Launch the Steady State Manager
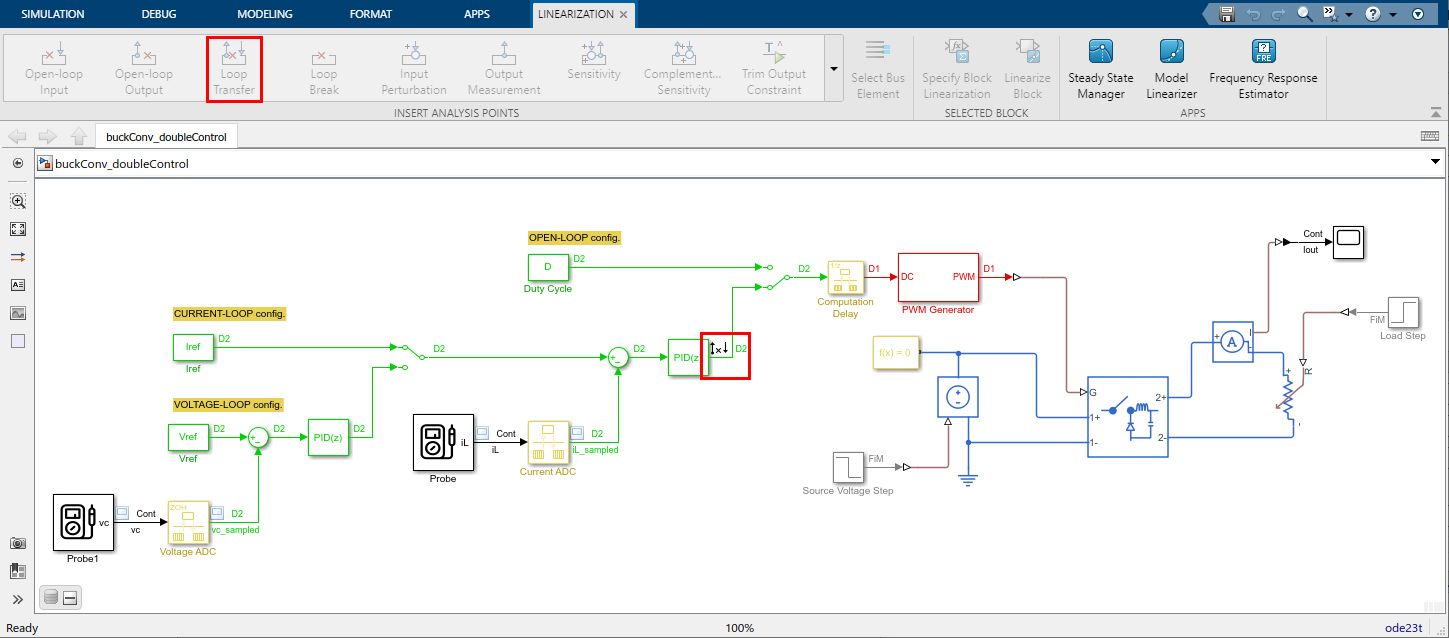The height and width of the screenshot is (638, 1449). (x=1100, y=67)
